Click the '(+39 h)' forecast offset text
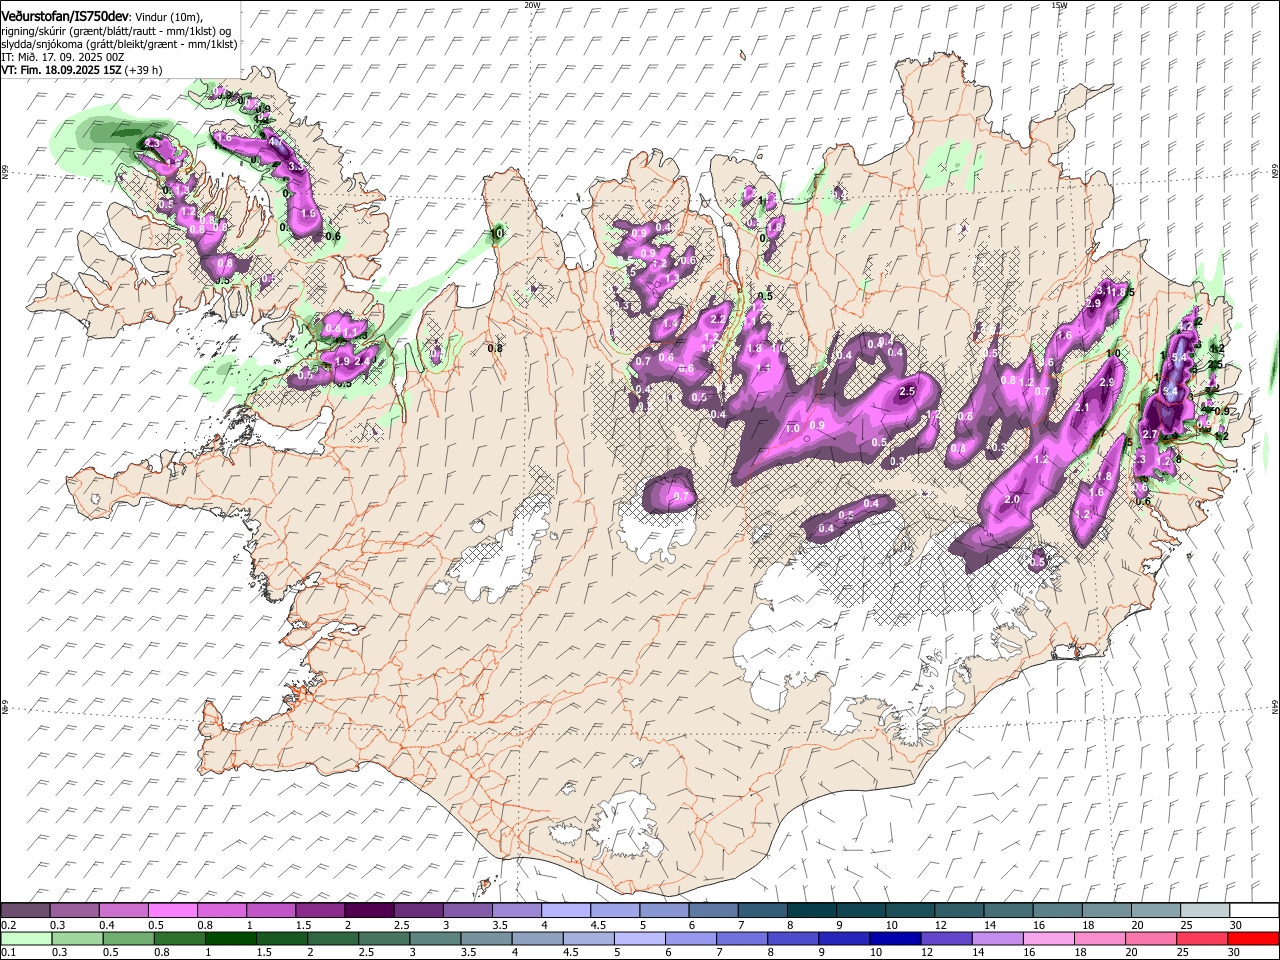1280x960 pixels. point(144,70)
